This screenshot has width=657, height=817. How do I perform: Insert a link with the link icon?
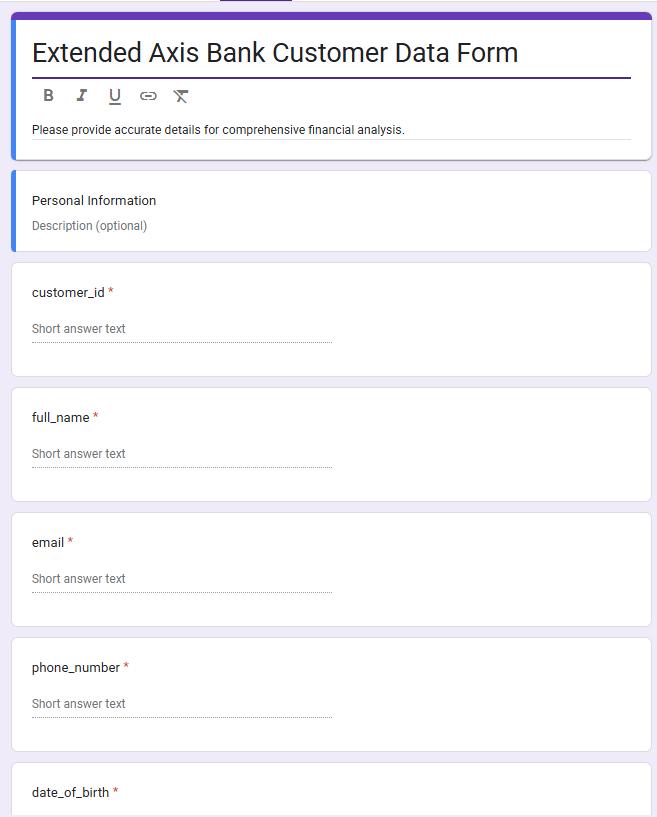click(148, 96)
